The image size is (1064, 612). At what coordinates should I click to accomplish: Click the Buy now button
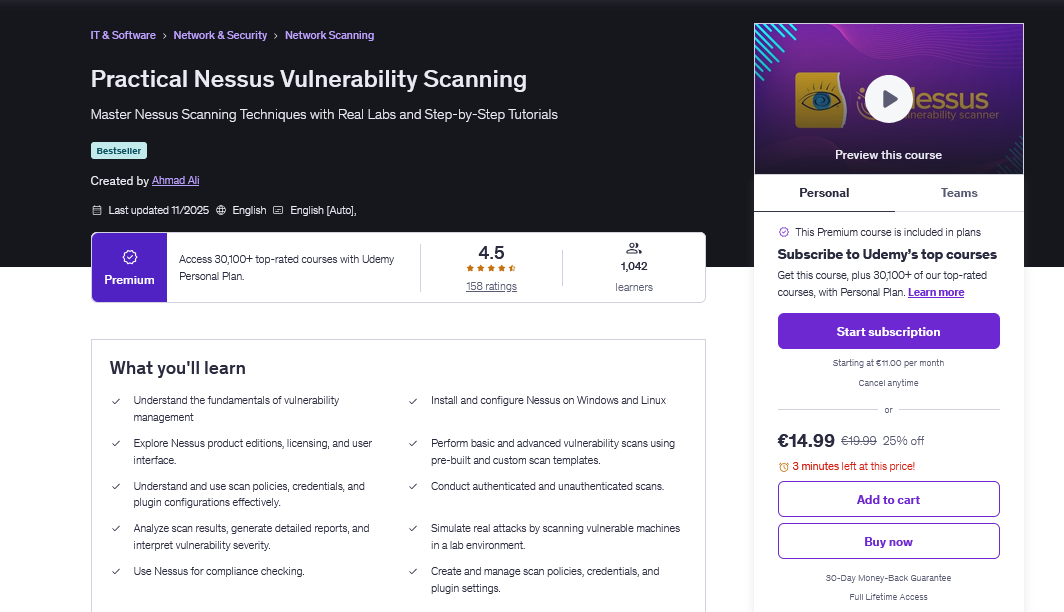[x=888, y=541]
